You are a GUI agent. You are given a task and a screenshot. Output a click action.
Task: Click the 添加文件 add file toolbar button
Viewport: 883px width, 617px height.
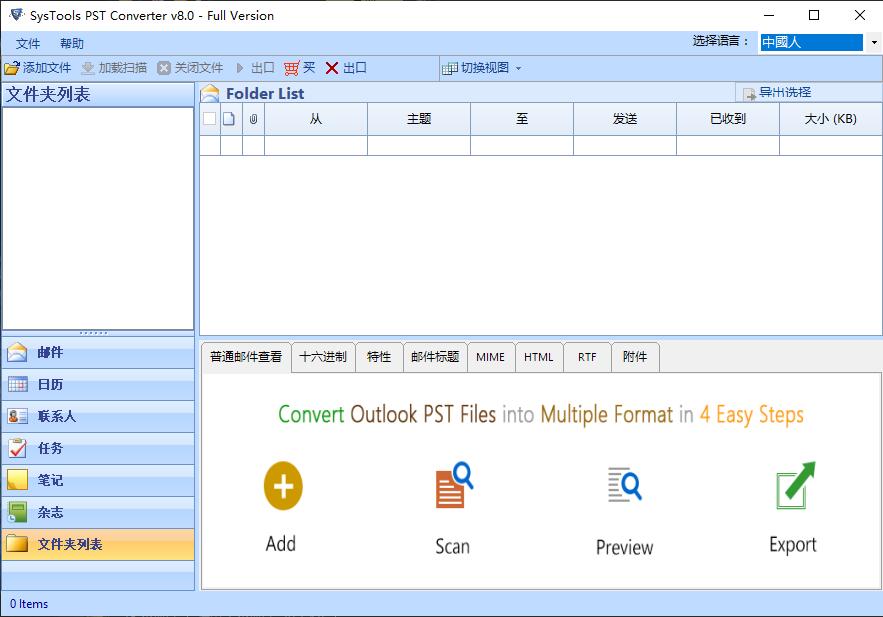[x=38, y=68]
